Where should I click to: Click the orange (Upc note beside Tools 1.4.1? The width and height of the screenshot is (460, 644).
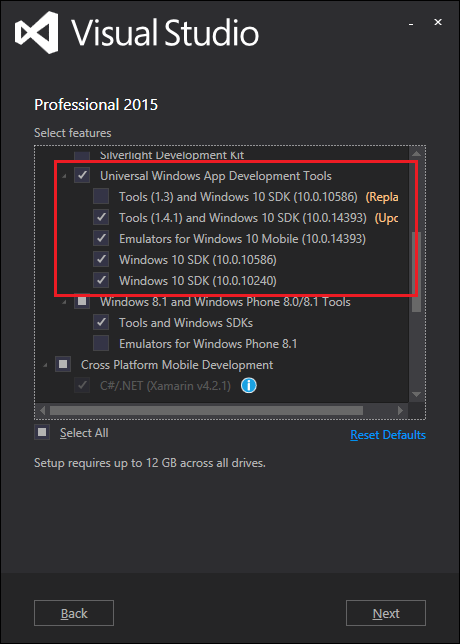click(386, 218)
